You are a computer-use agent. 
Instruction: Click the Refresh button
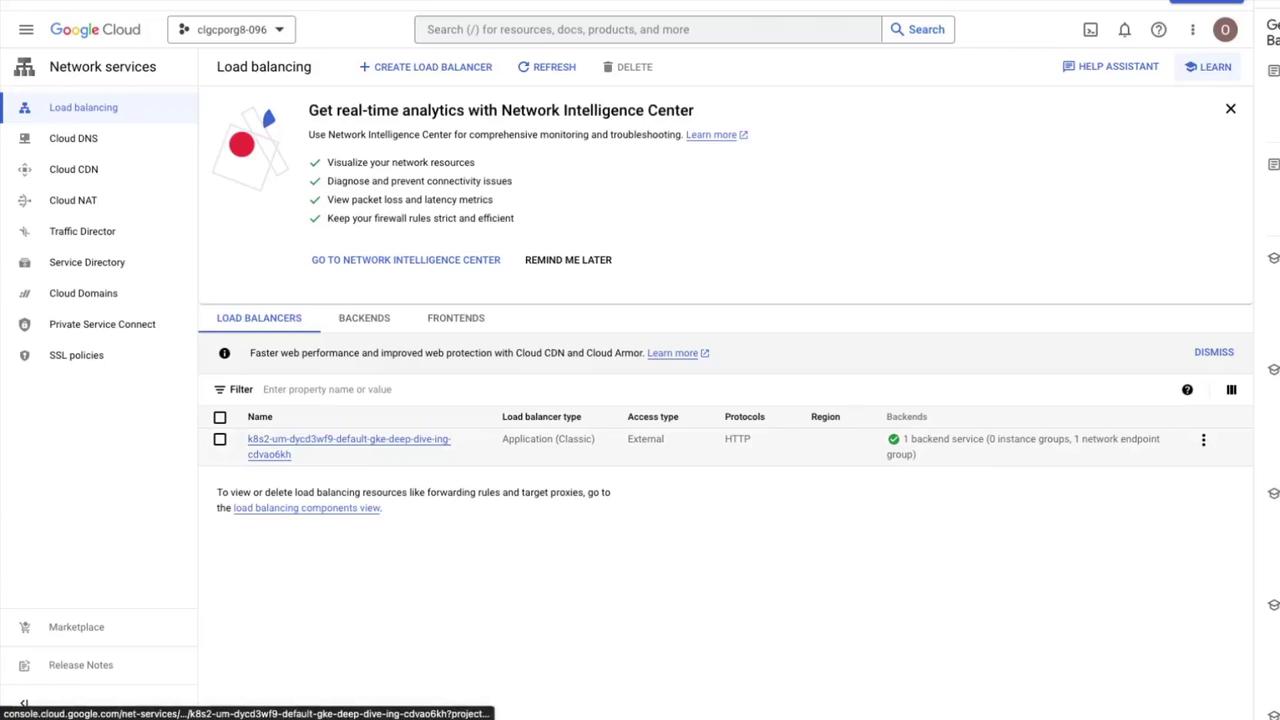point(546,67)
